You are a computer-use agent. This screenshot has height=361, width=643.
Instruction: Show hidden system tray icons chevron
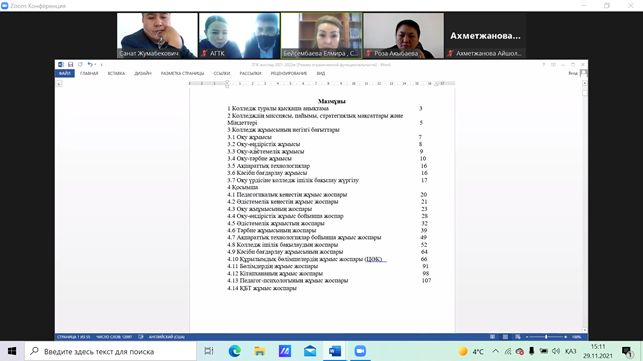[x=495, y=351]
